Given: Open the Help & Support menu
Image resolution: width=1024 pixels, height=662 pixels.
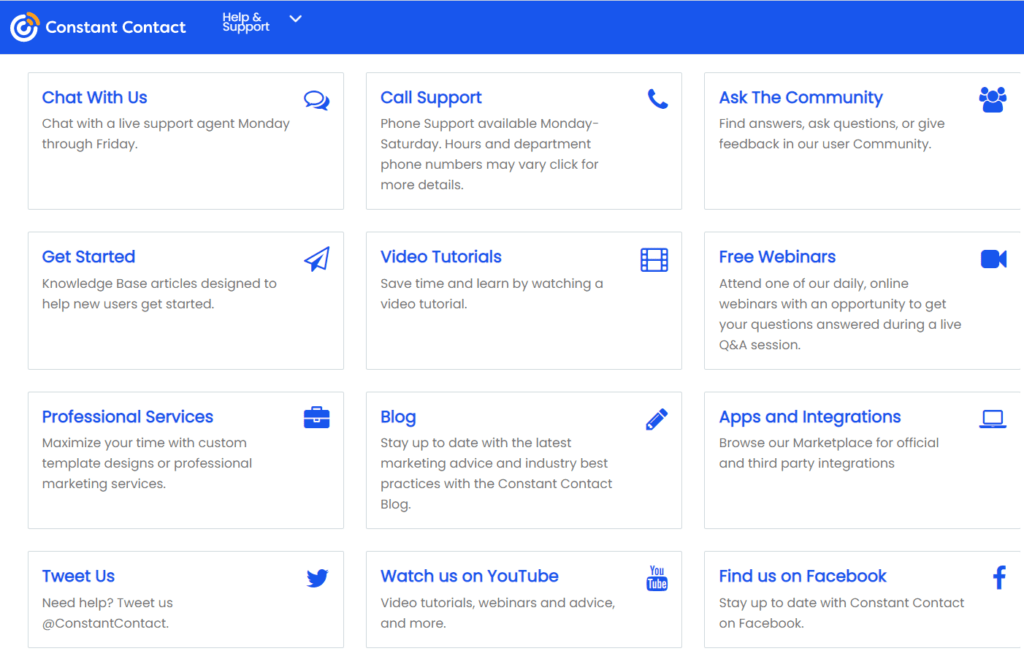Looking at the screenshot, I should [x=246, y=22].
